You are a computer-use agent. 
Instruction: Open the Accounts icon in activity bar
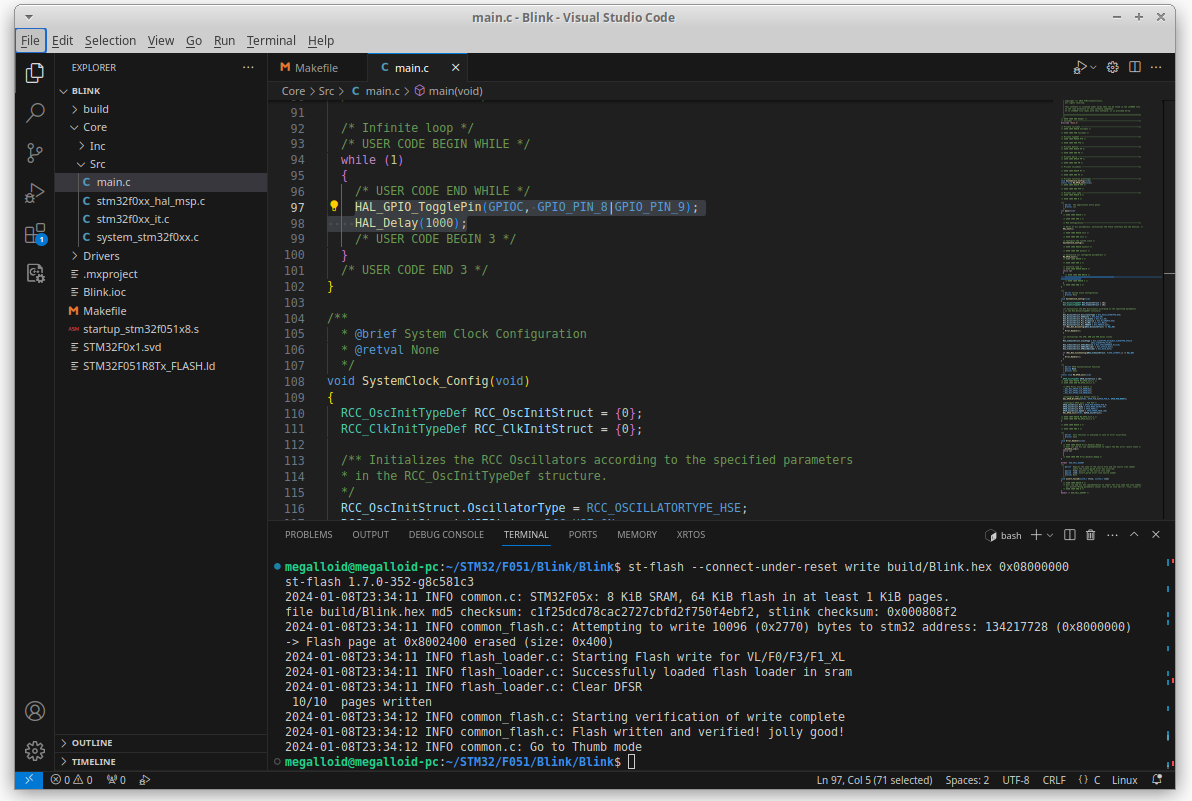tap(35, 711)
